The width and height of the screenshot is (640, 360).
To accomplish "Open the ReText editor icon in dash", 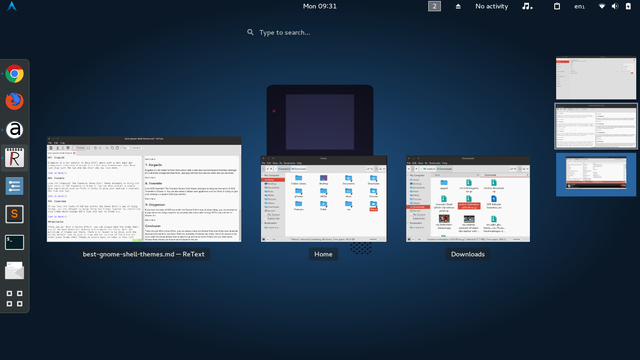I will [14, 158].
